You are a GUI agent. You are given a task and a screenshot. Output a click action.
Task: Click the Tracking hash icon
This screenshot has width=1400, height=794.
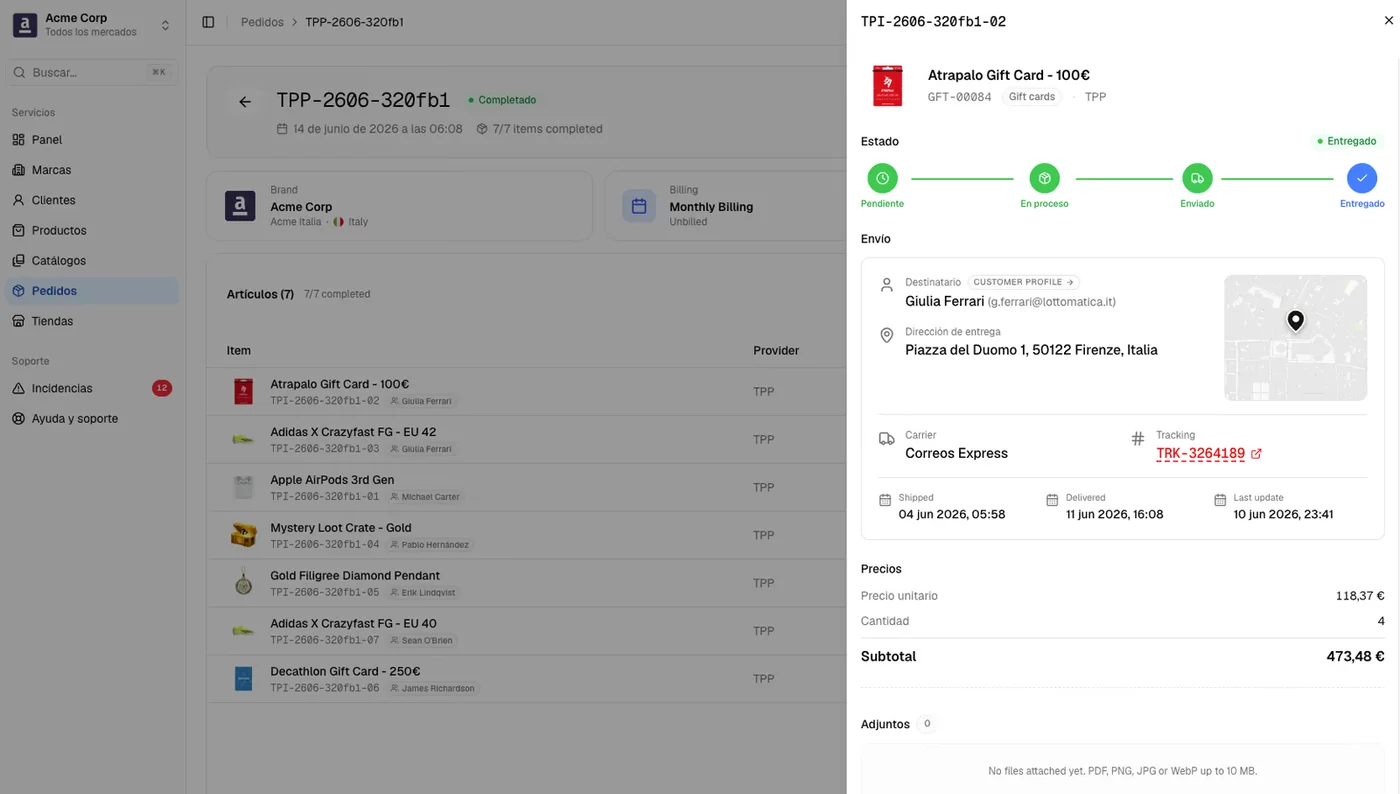pos(1137,438)
